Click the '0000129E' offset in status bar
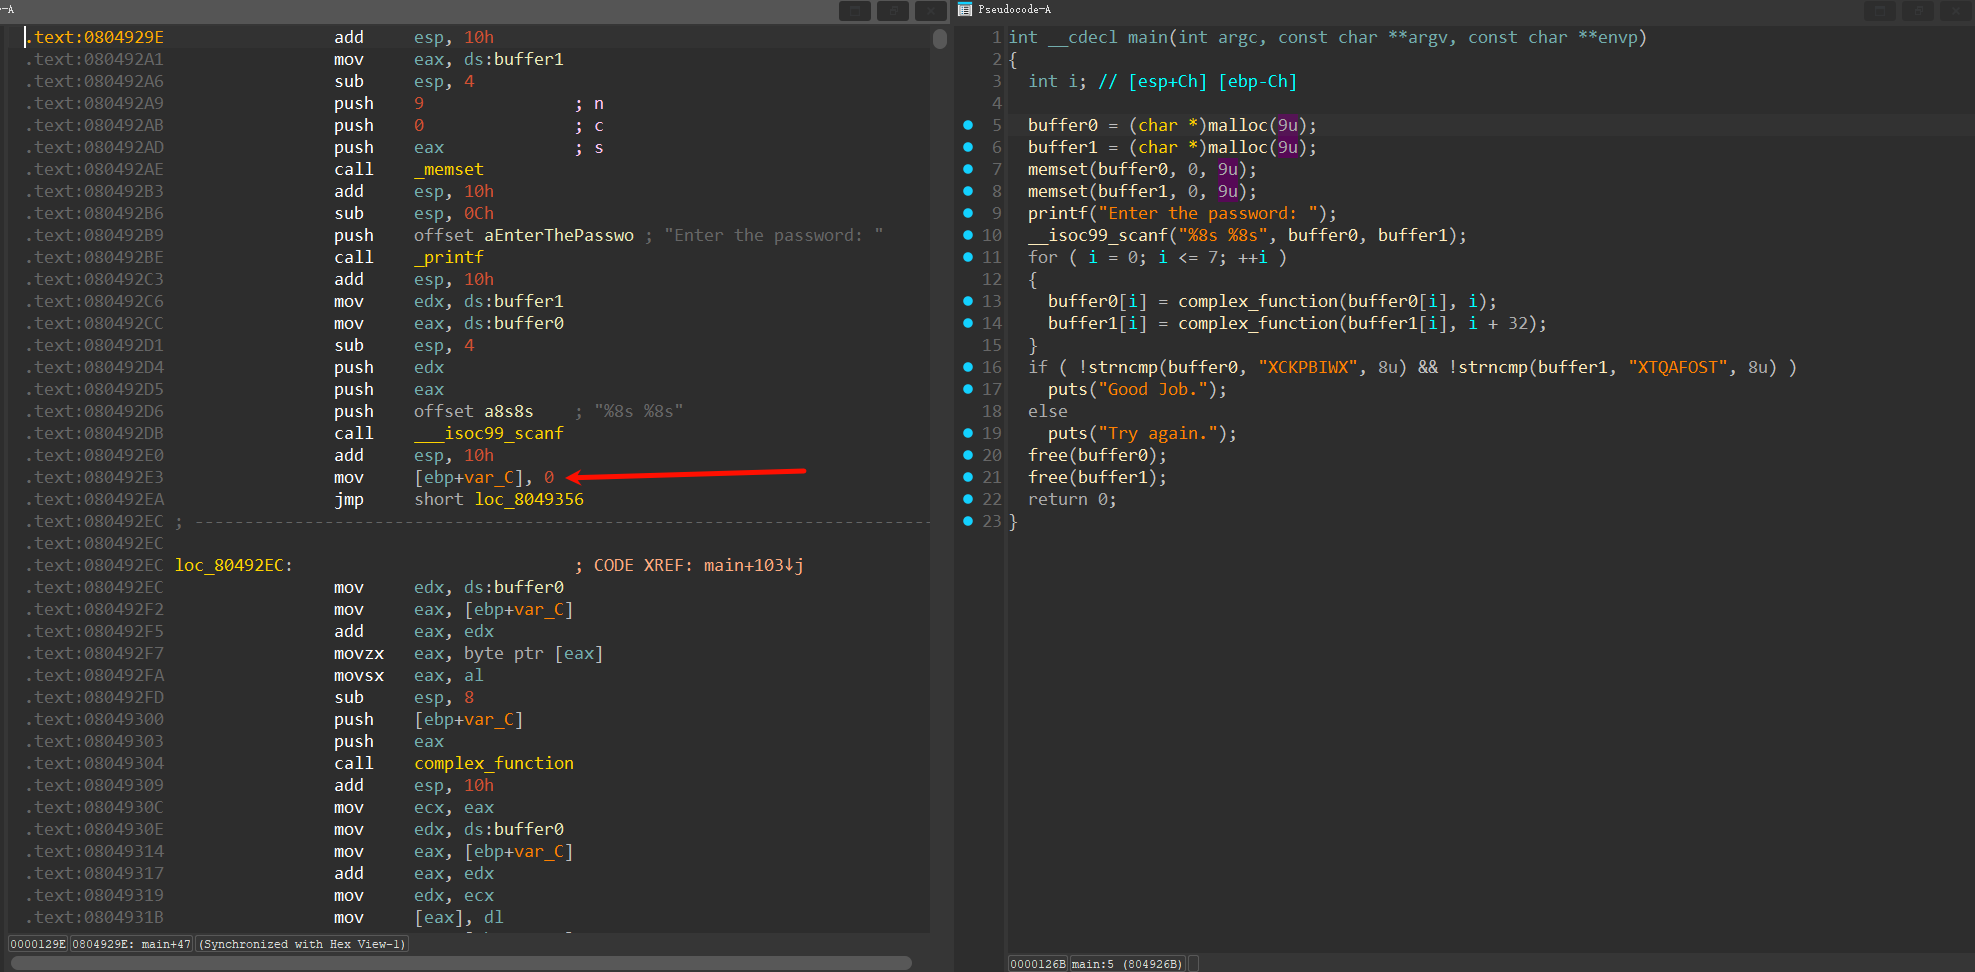The width and height of the screenshot is (1975, 972). click(38, 944)
